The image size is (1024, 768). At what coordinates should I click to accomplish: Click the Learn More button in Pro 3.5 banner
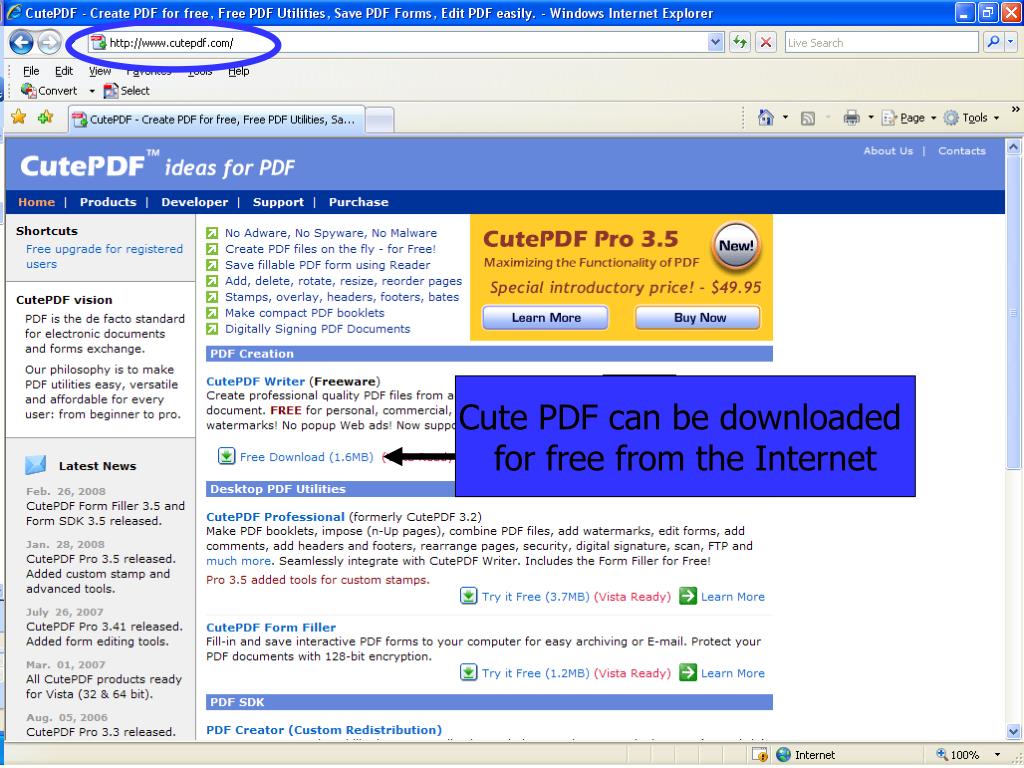pos(545,317)
